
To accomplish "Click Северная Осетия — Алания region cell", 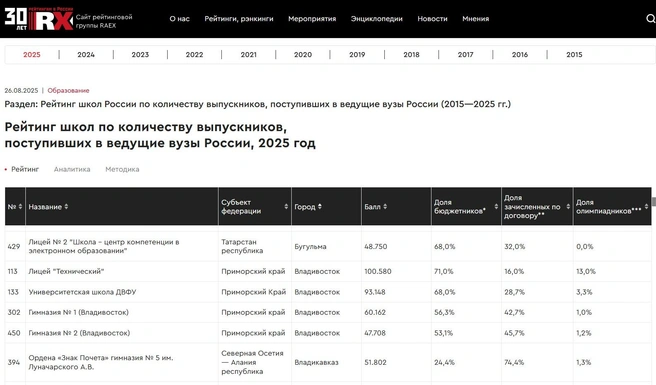I will click(x=252, y=362).
